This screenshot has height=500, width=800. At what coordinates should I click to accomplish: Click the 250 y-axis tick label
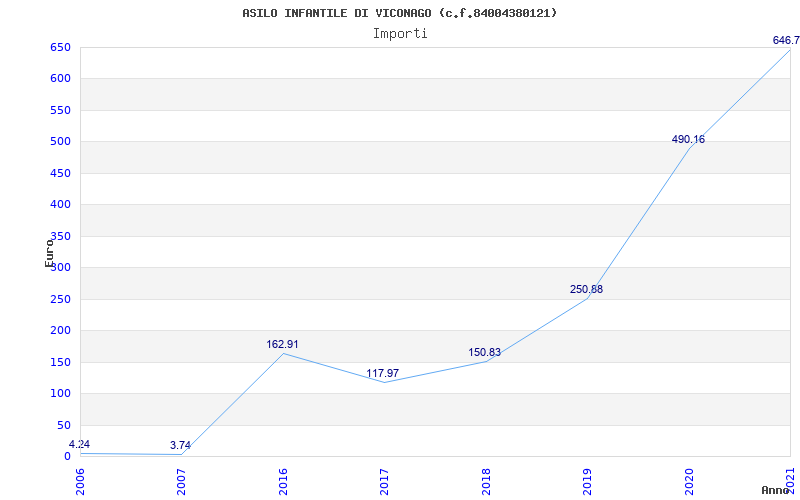click(x=60, y=299)
